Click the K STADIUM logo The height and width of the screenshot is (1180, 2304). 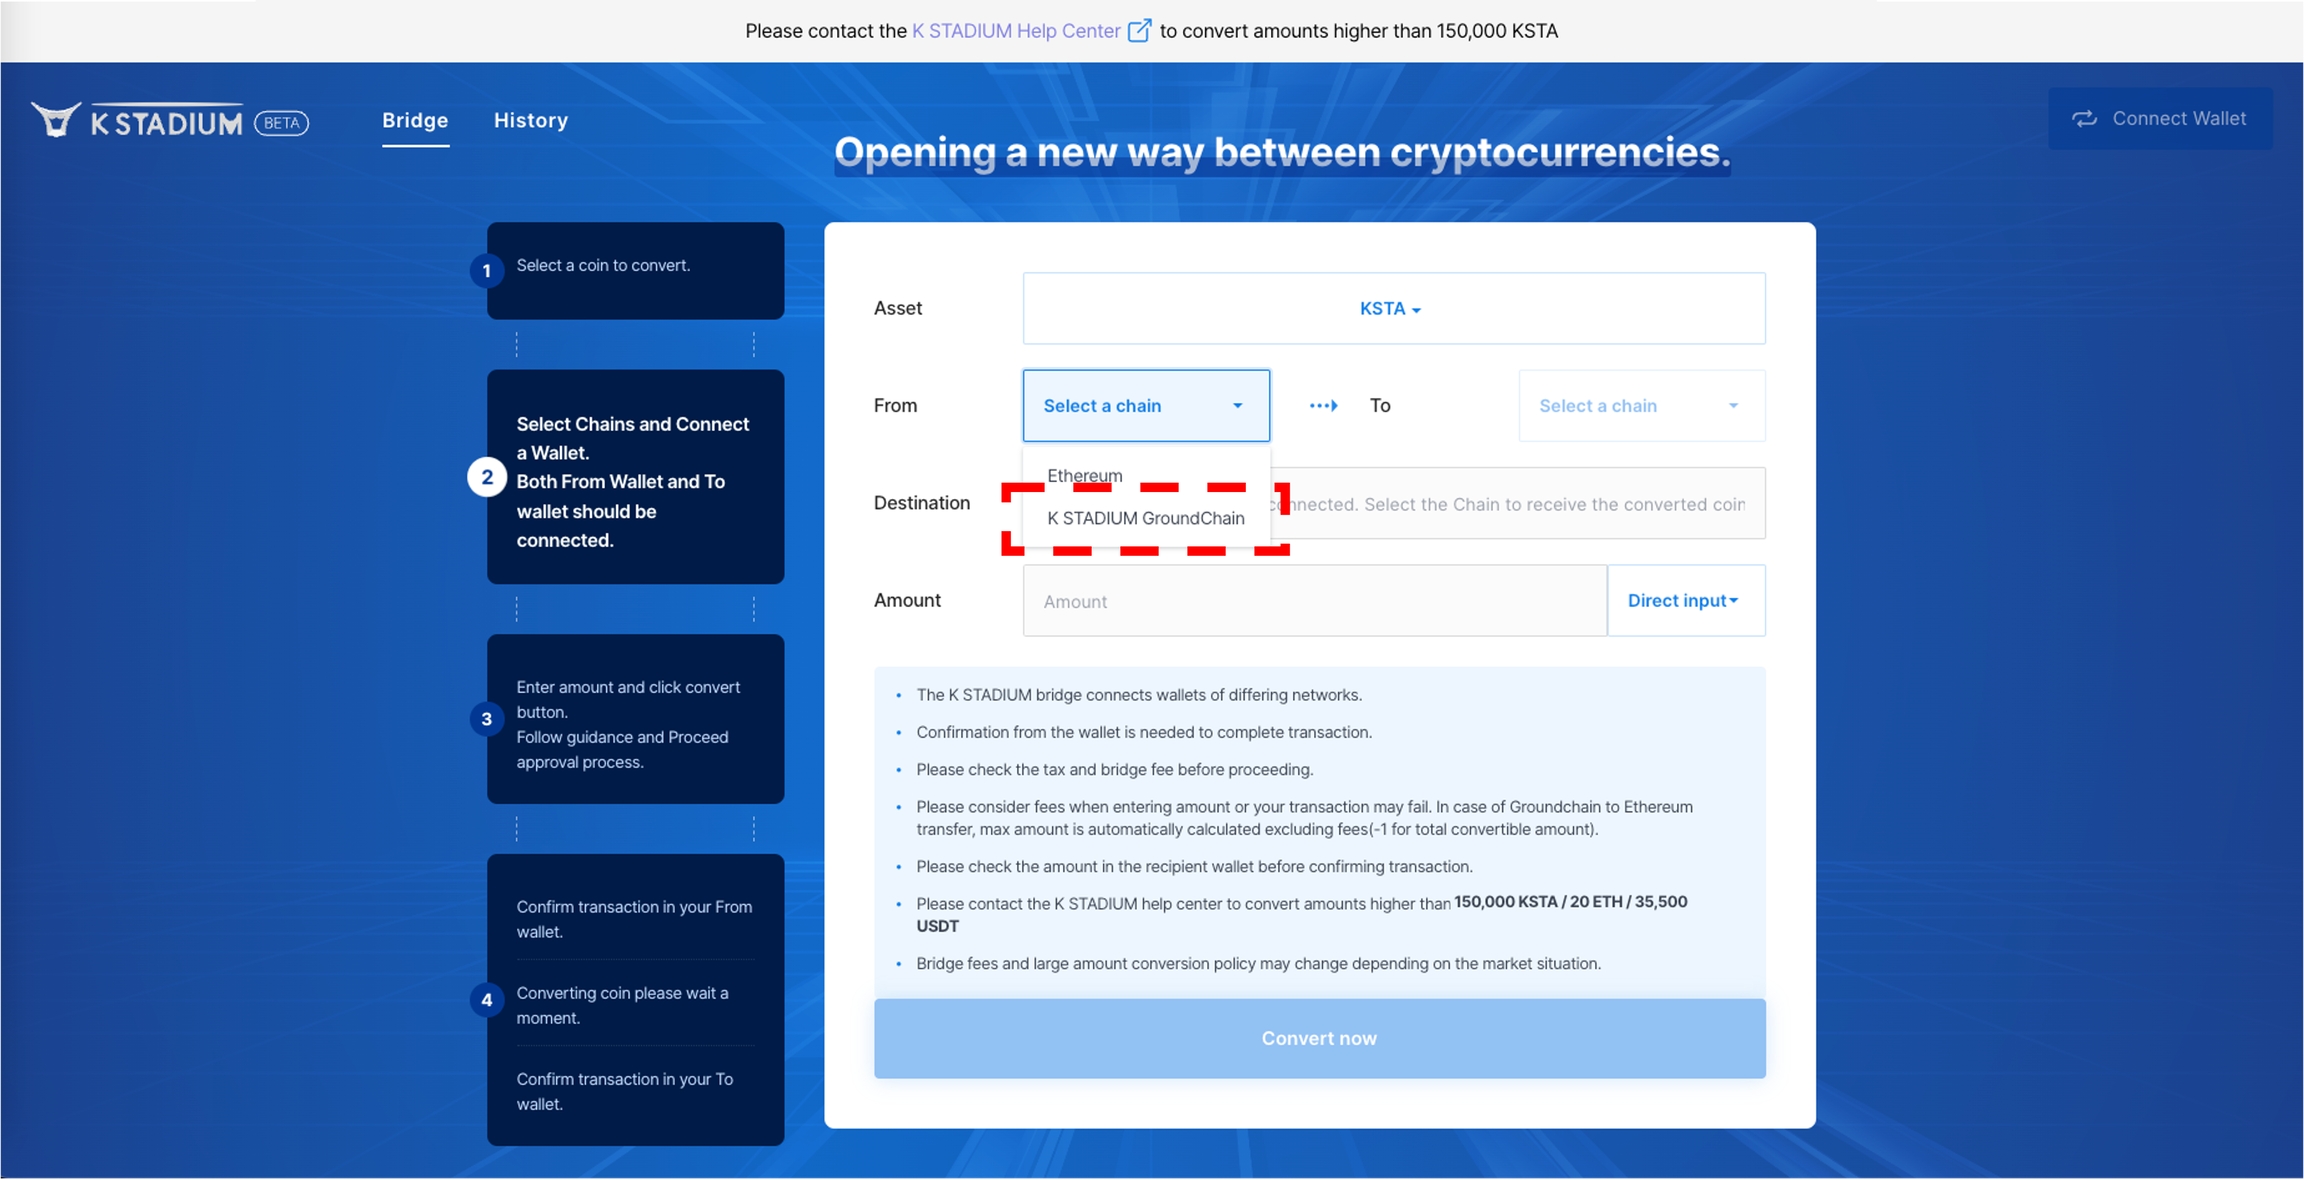tap(137, 121)
